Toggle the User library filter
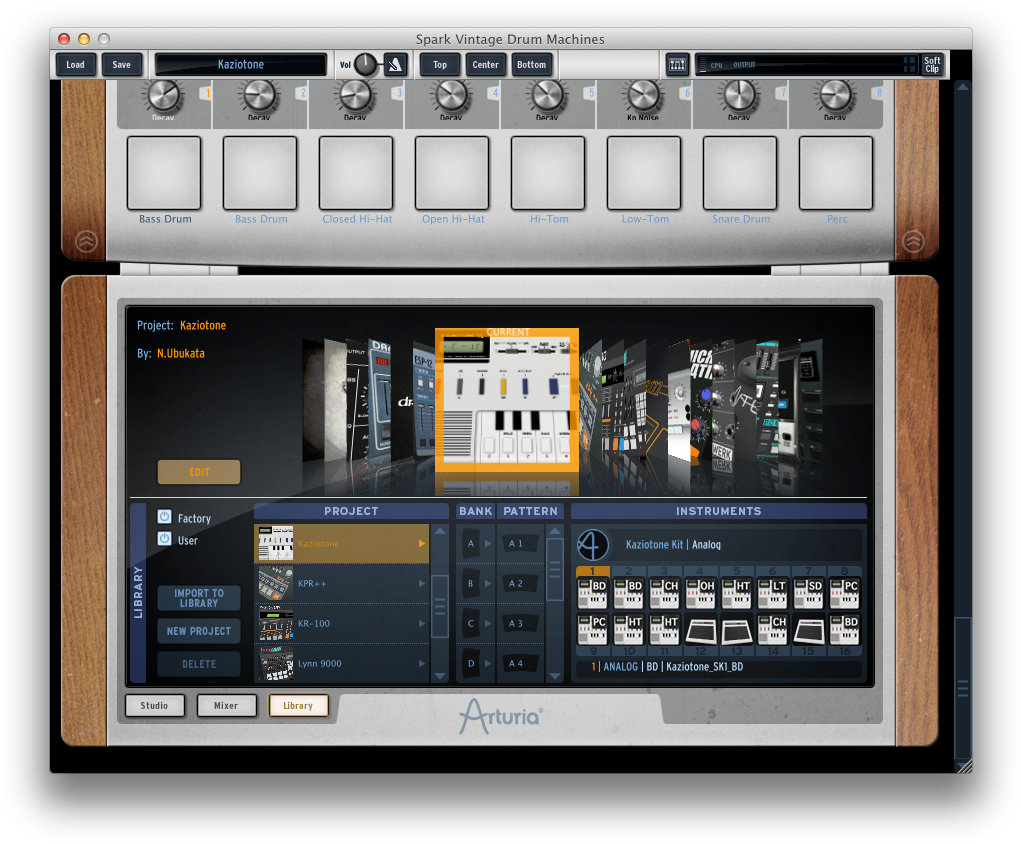This screenshot has height=844, width=1021. tap(164, 539)
